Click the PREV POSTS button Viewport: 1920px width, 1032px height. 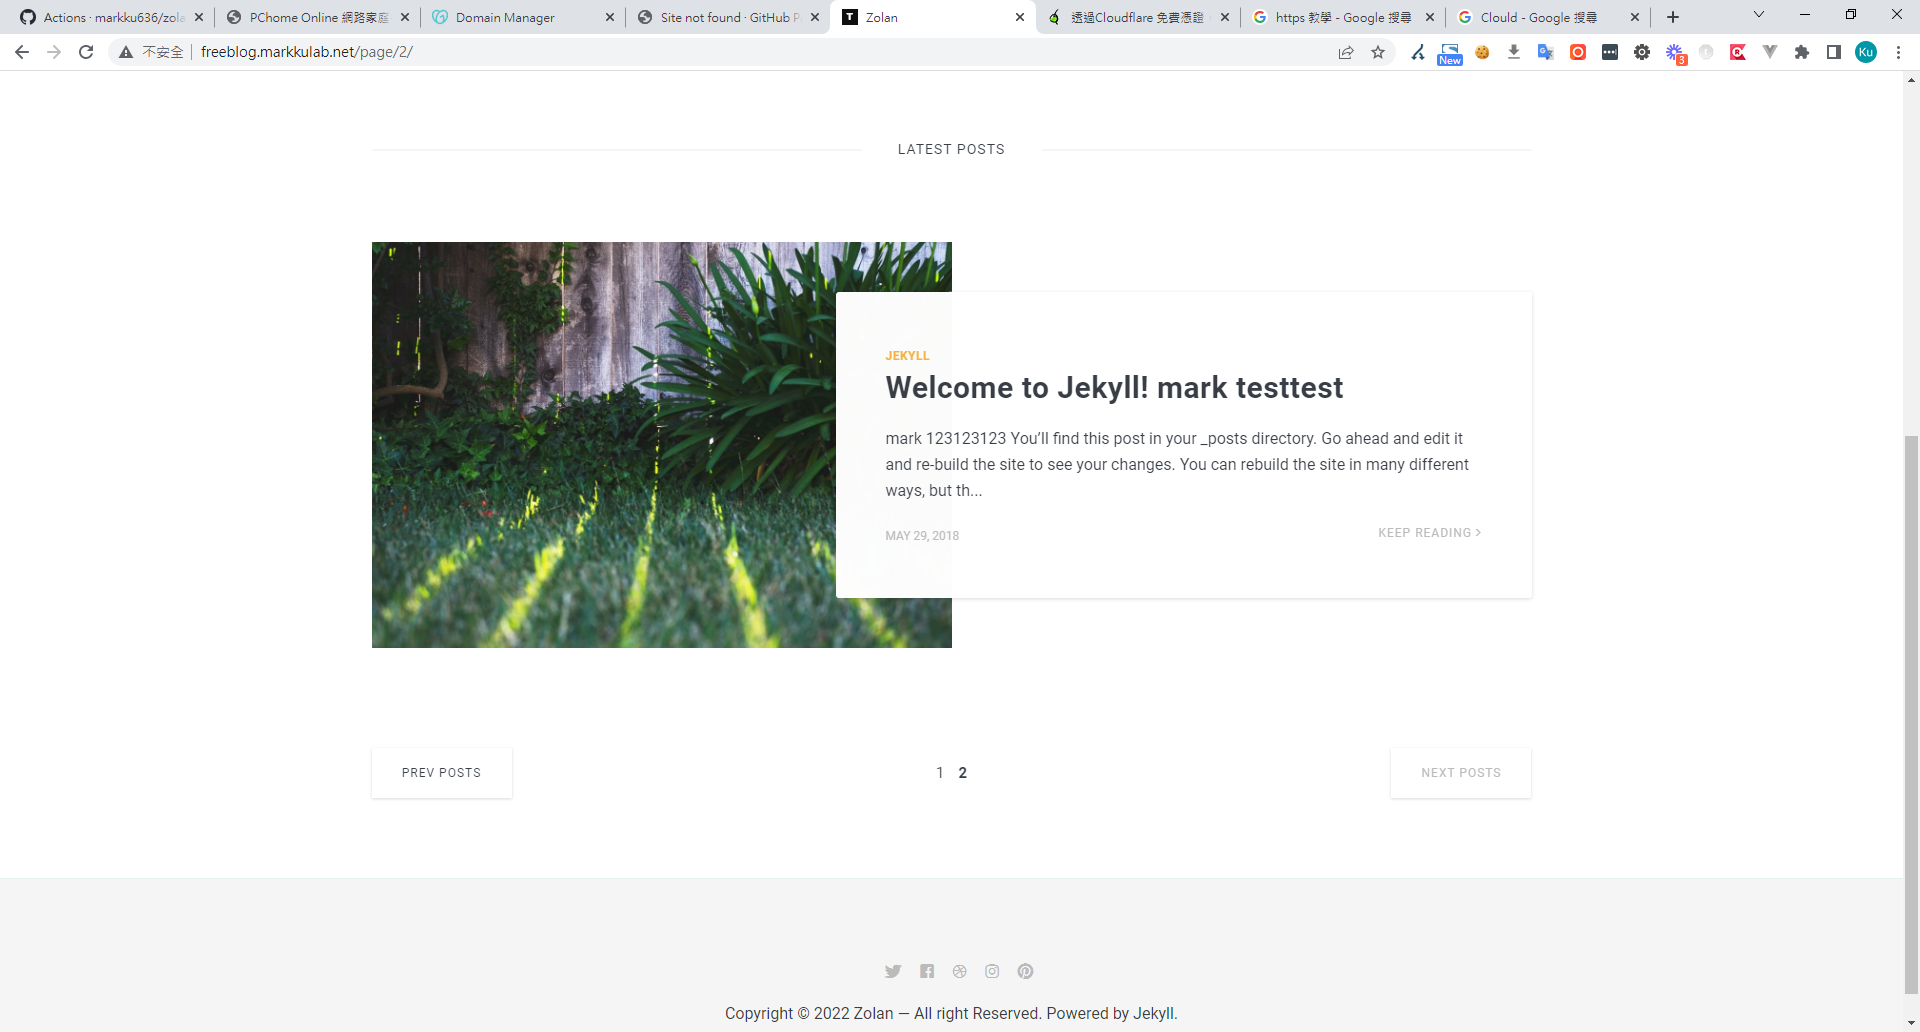coord(441,773)
